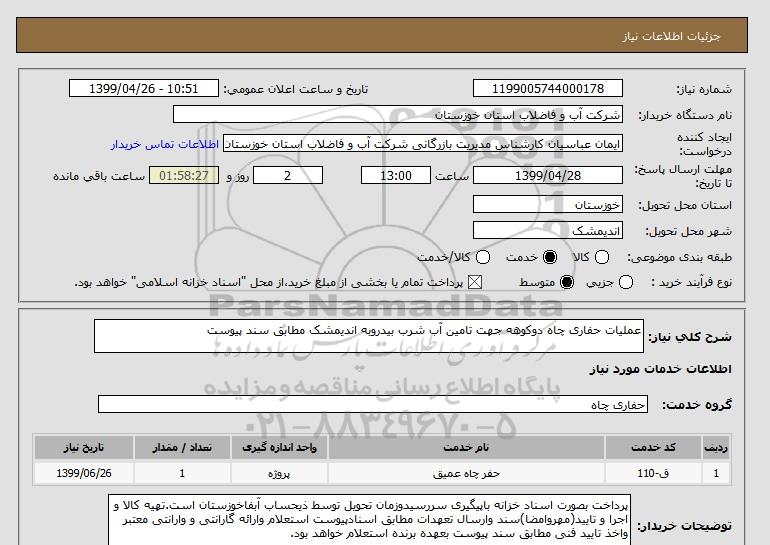Click the remaining days field showing 2
Viewport: 770px width, 545px height.
288,175
